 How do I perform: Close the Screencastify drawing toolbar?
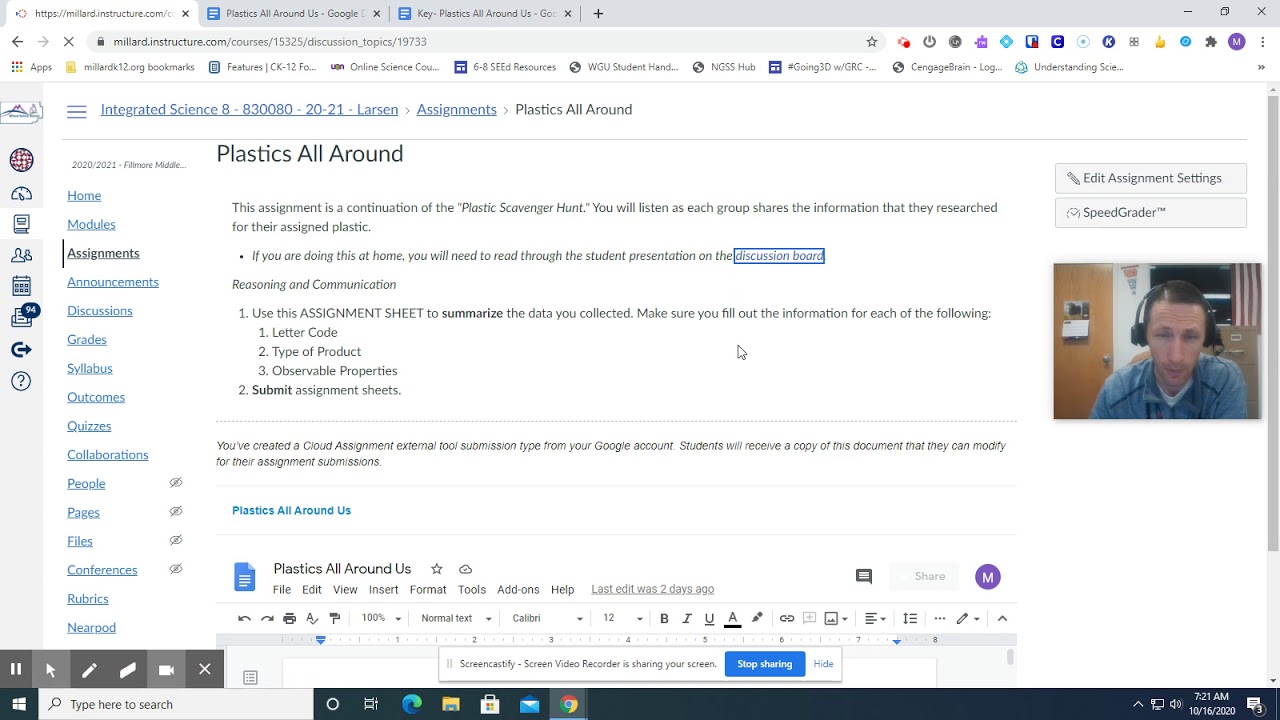(x=204, y=669)
